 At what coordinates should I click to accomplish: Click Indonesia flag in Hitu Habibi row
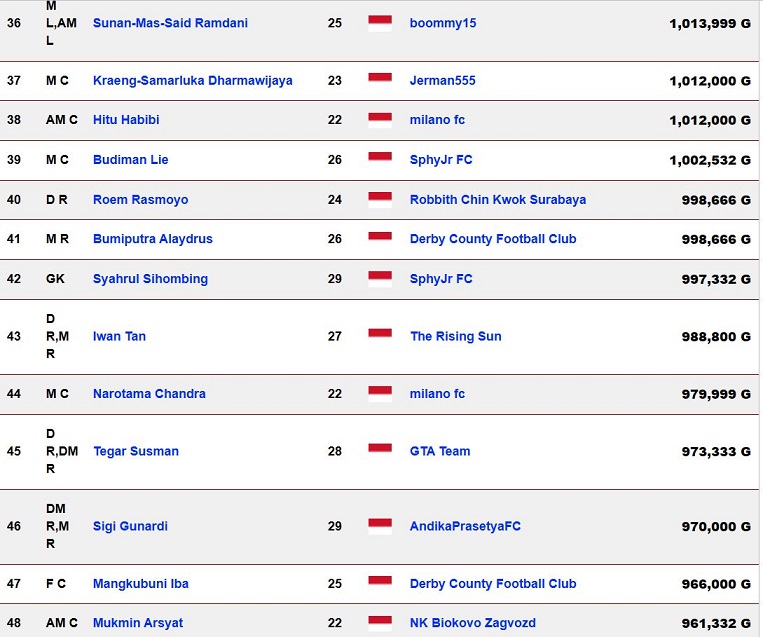pyautogui.click(x=380, y=120)
